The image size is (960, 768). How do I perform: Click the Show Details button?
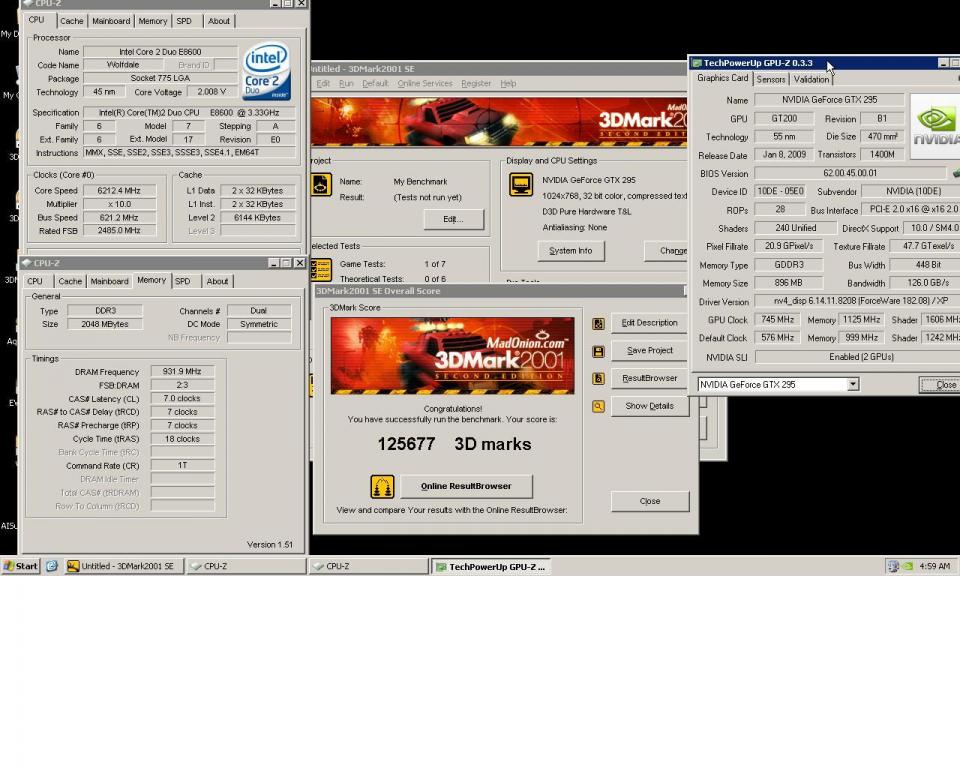point(650,406)
